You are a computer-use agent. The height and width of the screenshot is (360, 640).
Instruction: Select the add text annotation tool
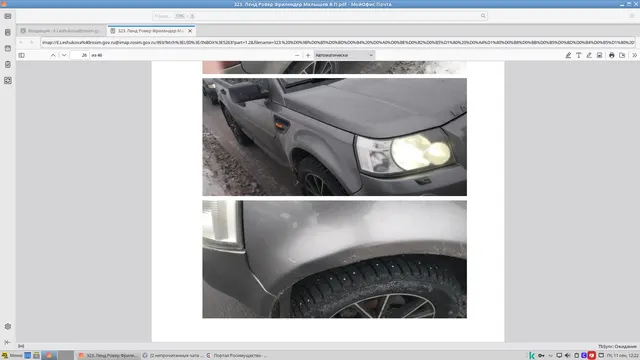579,55
